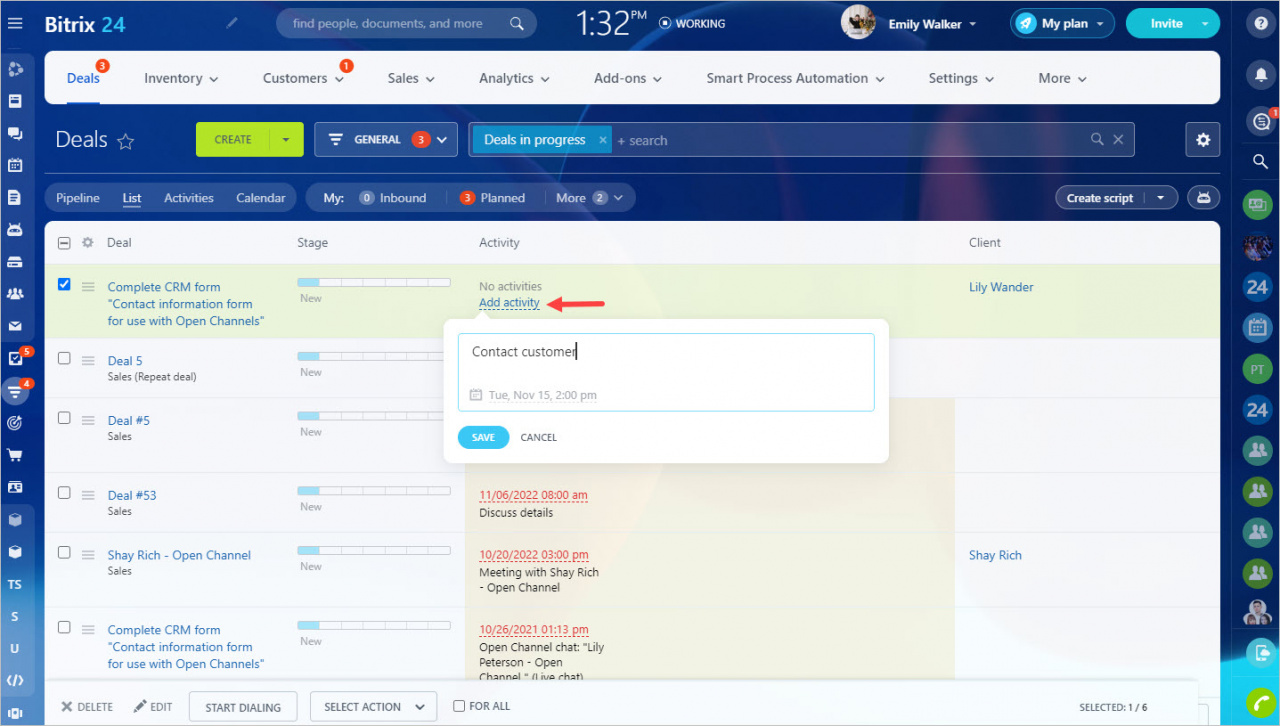Expand the Invite button dropdown arrow

point(1206,24)
